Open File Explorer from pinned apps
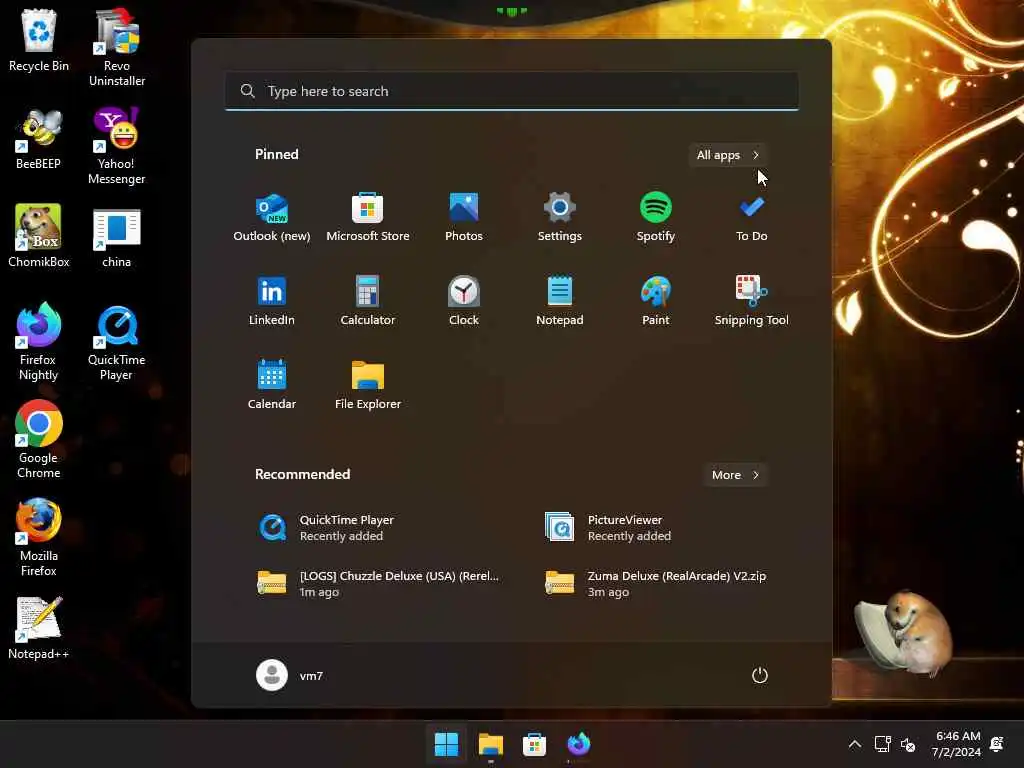This screenshot has height=768, width=1024. [368, 385]
